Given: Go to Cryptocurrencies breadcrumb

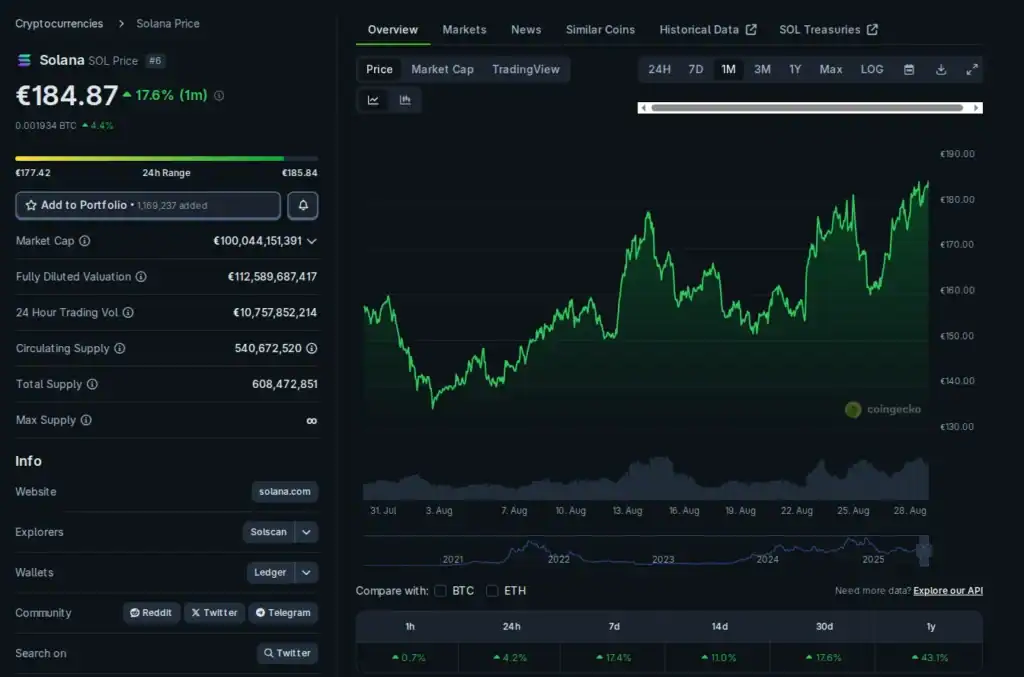Looking at the screenshot, I should click(x=59, y=24).
